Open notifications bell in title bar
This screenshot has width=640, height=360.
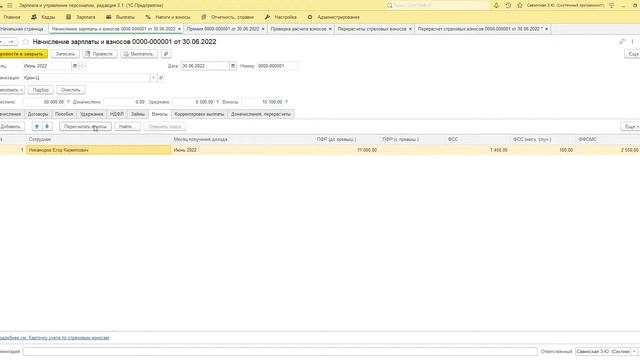[x=496, y=5]
